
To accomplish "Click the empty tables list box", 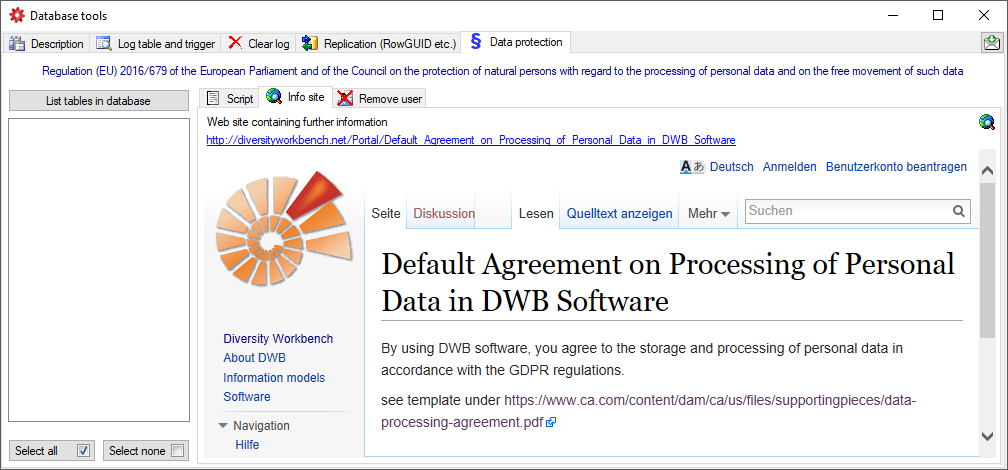I will [x=98, y=269].
